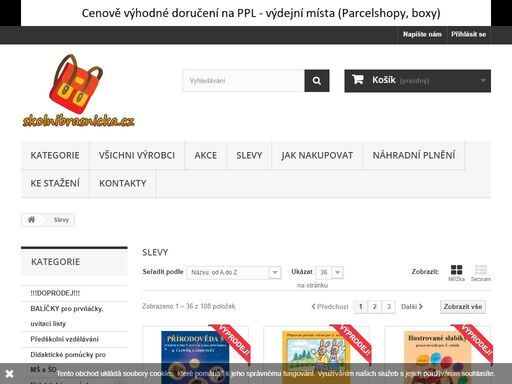This screenshot has height=384, width=512.
Task: Click the Přihlásit se link
Action: tap(468, 34)
